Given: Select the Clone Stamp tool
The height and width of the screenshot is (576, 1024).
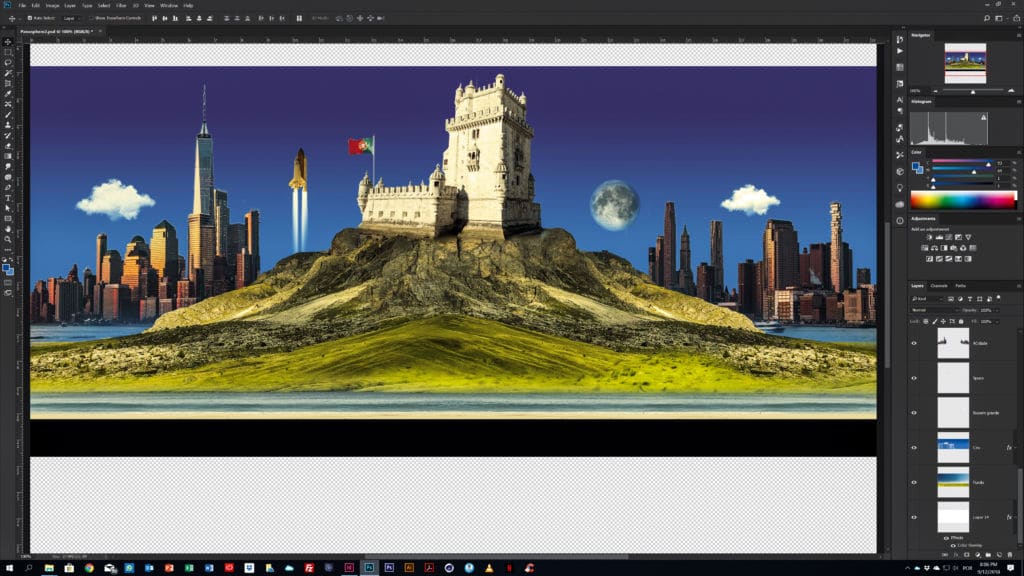Looking at the screenshot, I should click(8, 125).
